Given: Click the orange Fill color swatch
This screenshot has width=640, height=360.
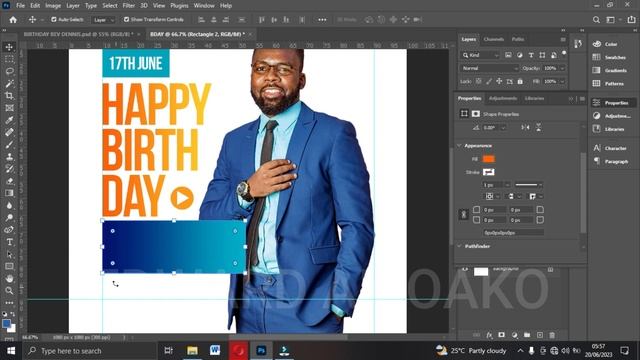Looking at the screenshot, I should 489,159.
